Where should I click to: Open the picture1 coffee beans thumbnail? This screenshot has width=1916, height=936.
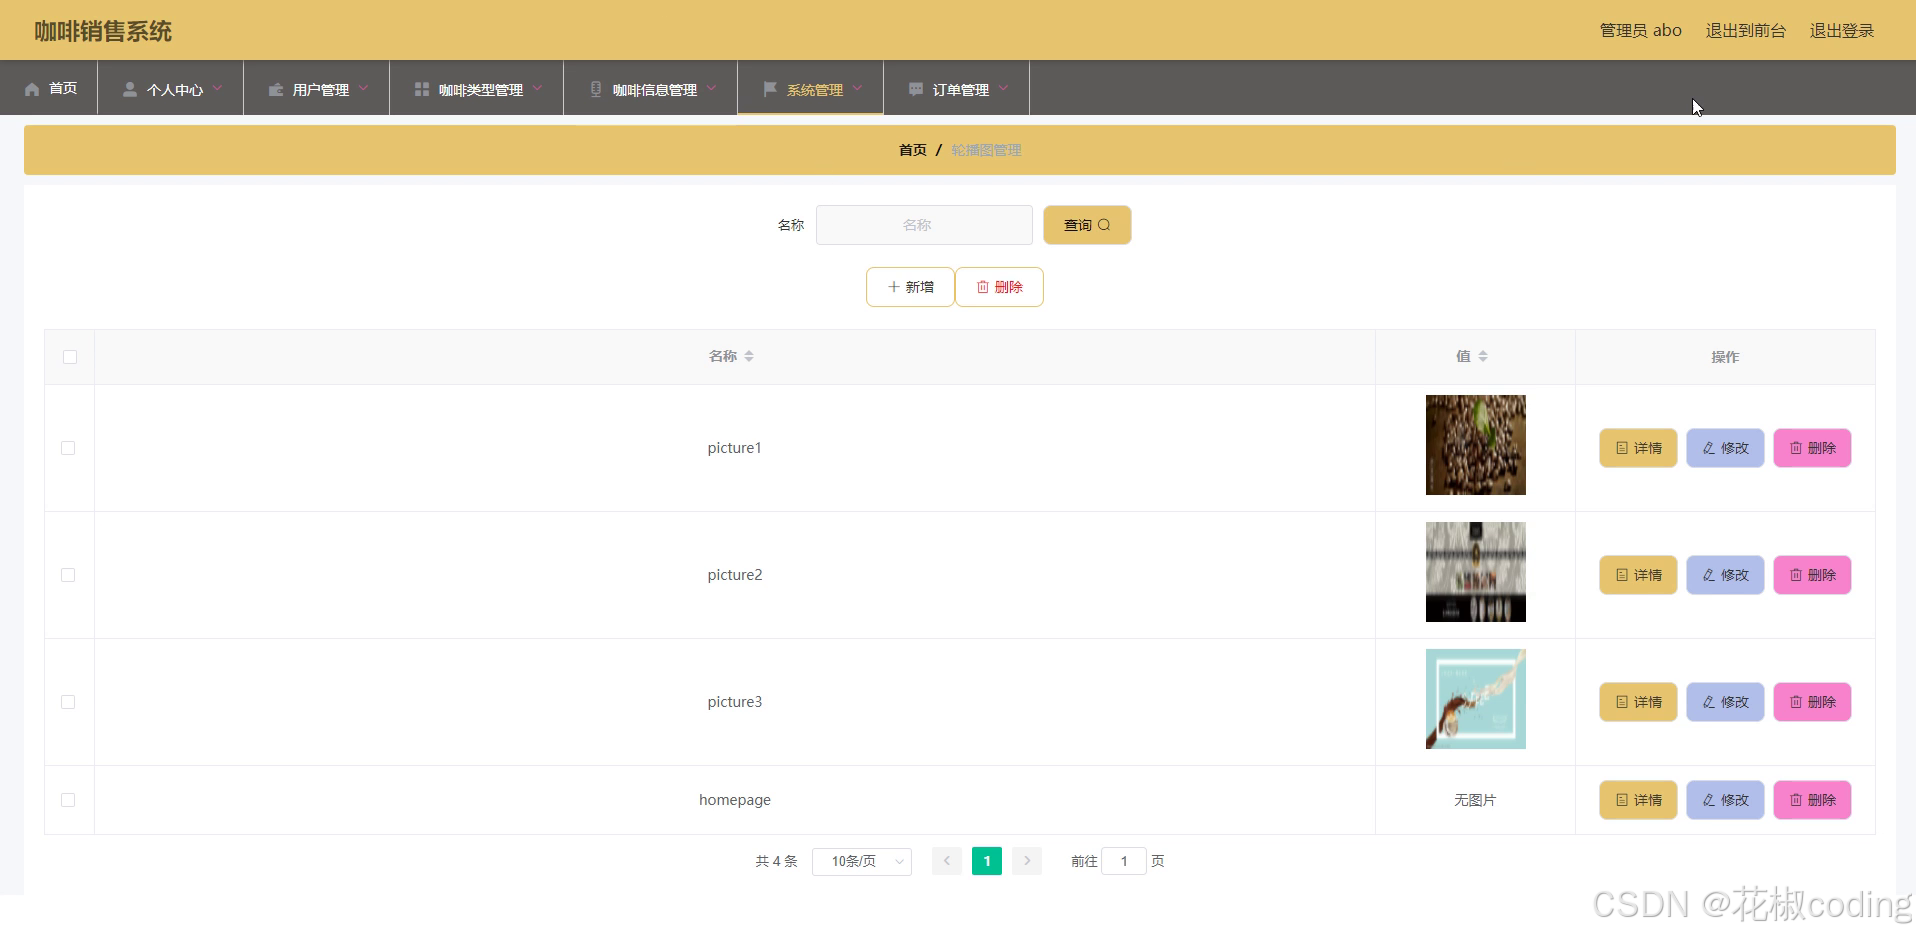click(x=1476, y=445)
